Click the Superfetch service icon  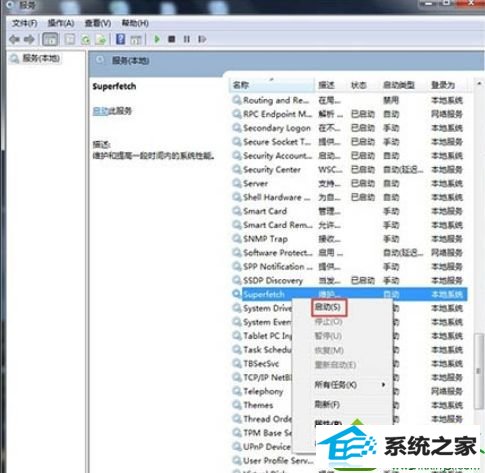click(x=237, y=294)
